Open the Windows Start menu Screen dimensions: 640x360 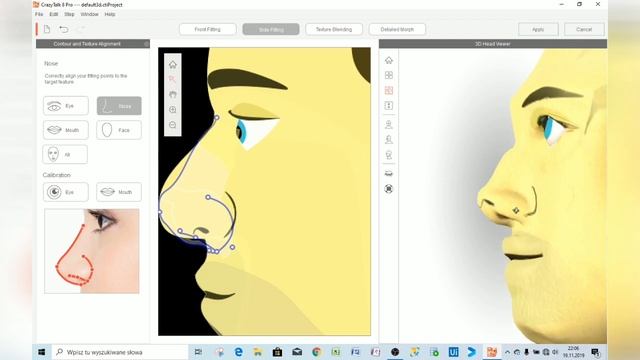click(42, 352)
